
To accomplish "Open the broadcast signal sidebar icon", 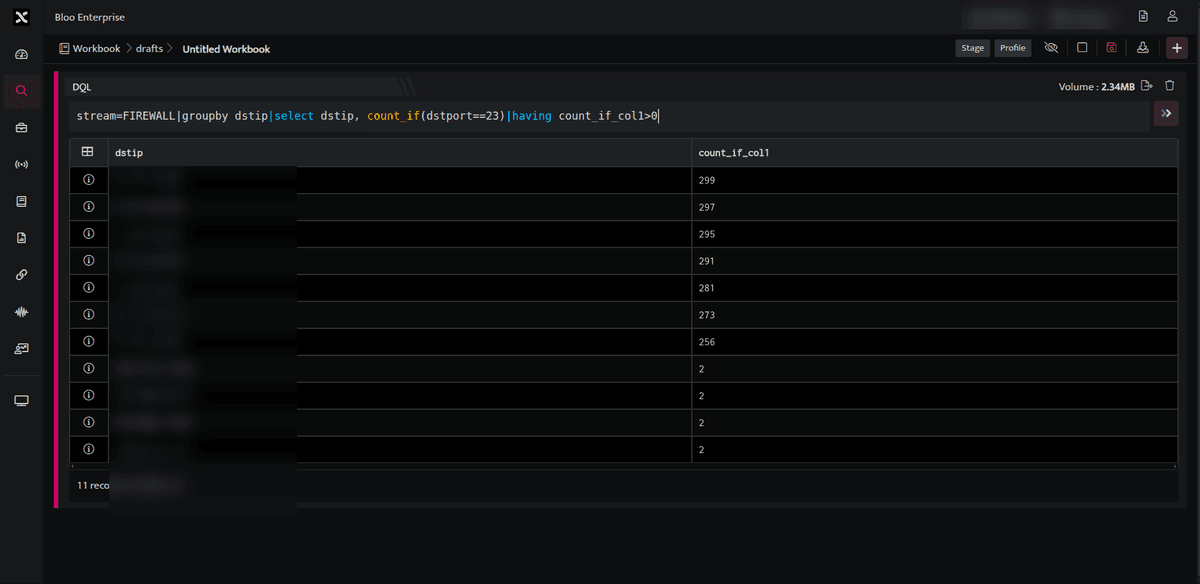I will point(21,164).
